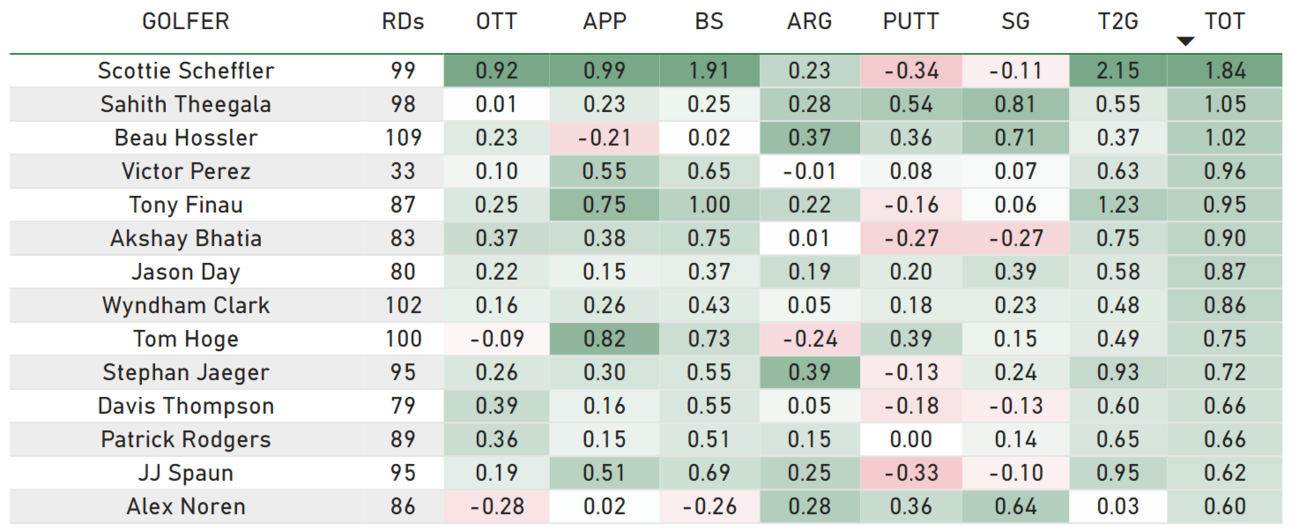
Task: Select Alex Noren's -0.28 OTT cell
Action: pyautogui.click(x=498, y=507)
